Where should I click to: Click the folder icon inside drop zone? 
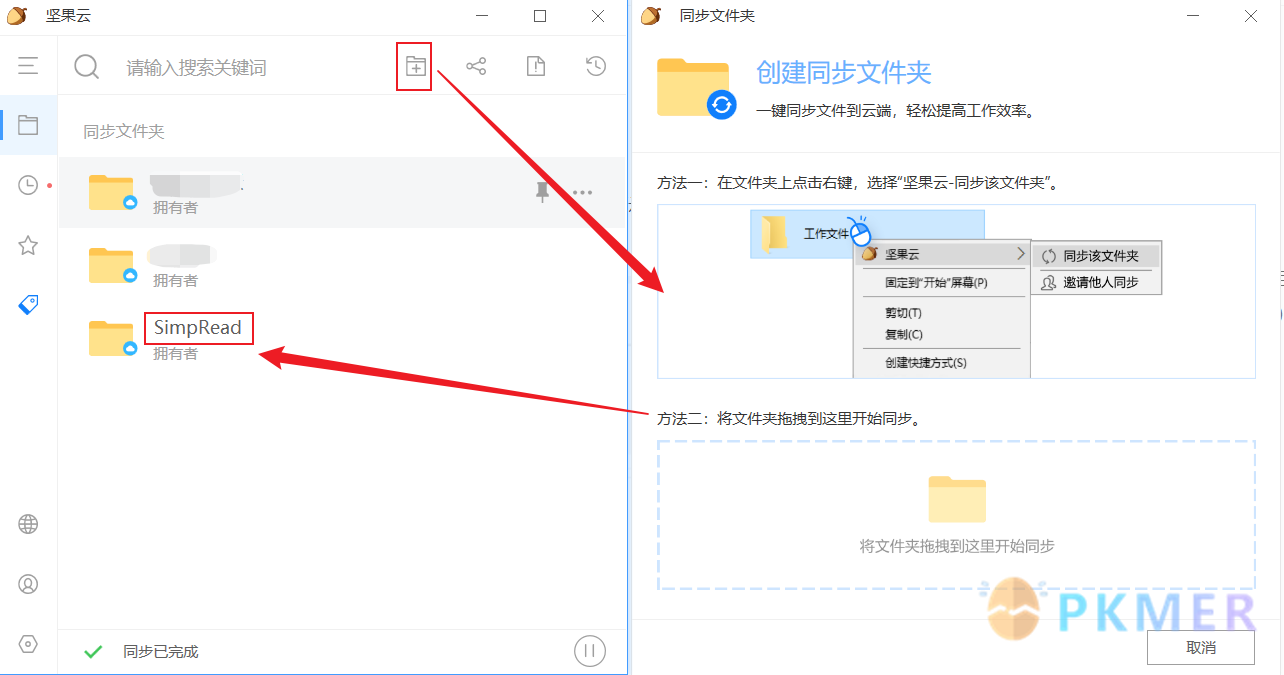click(x=957, y=499)
